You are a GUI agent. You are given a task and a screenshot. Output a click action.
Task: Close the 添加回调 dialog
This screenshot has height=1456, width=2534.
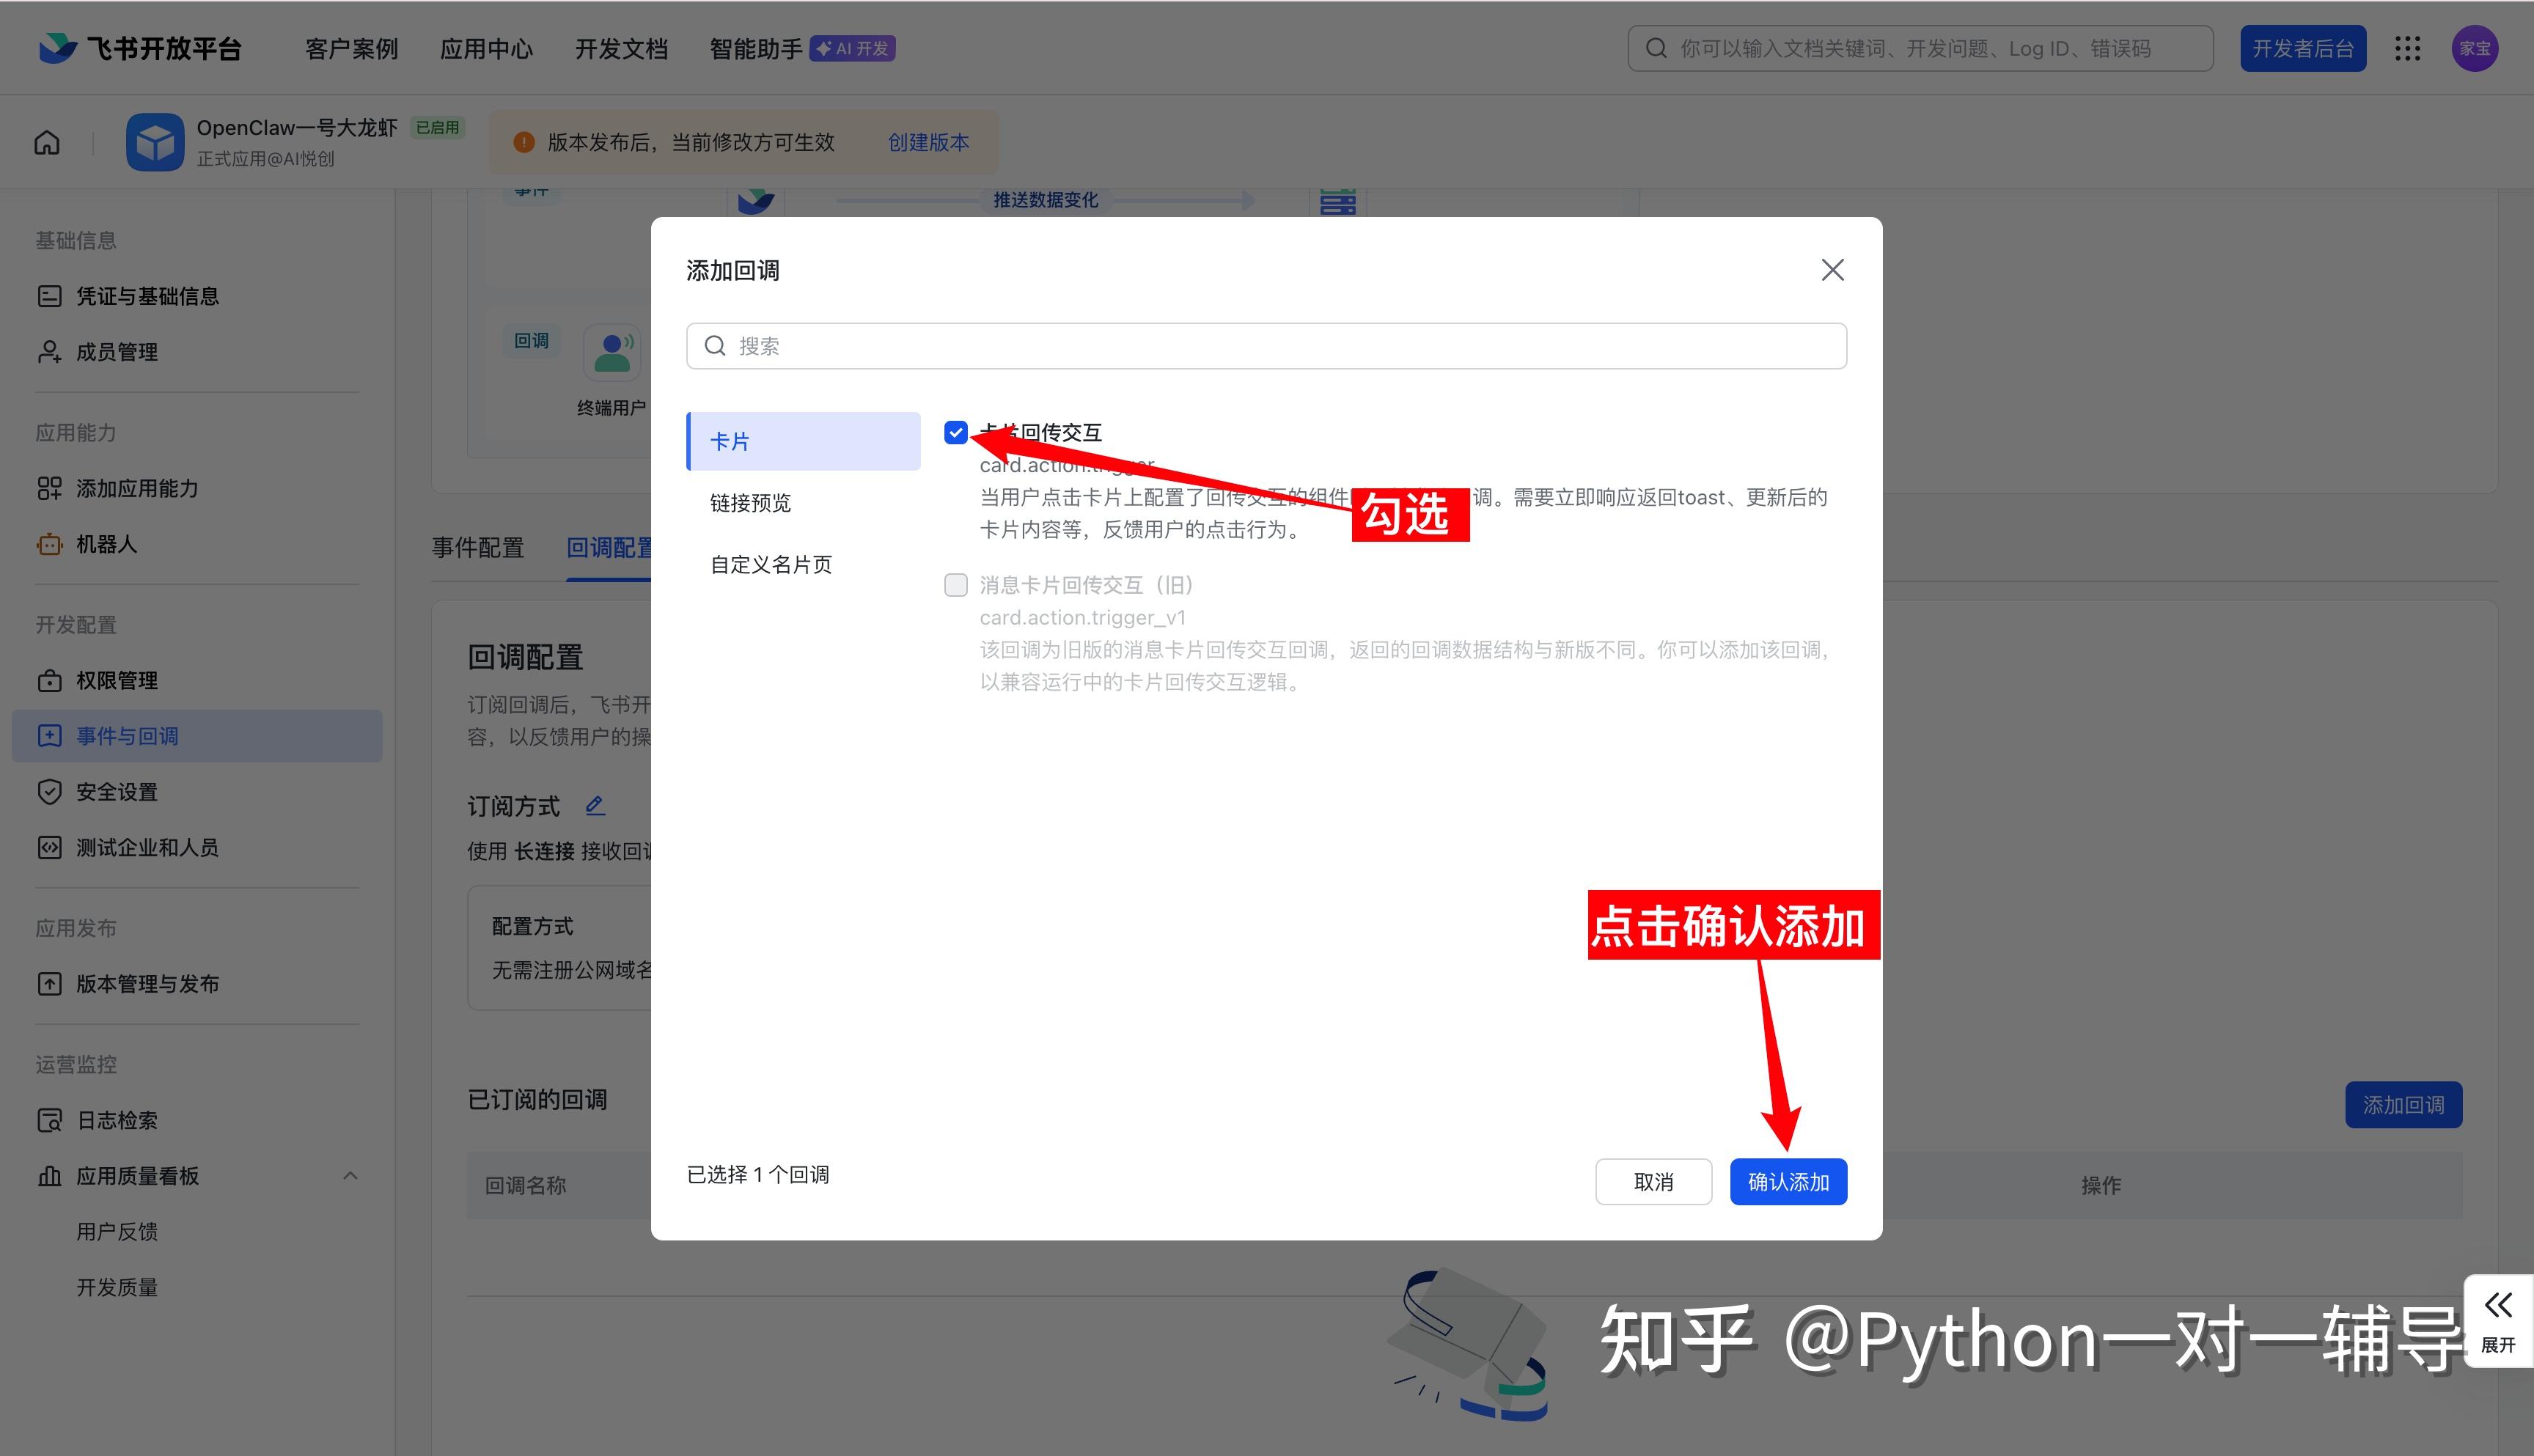[x=1832, y=270]
